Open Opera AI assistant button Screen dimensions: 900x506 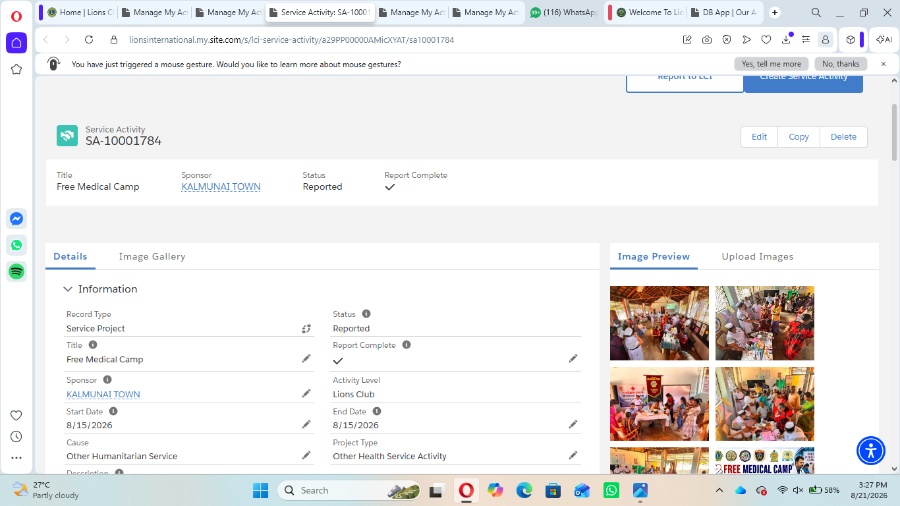(x=884, y=40)
